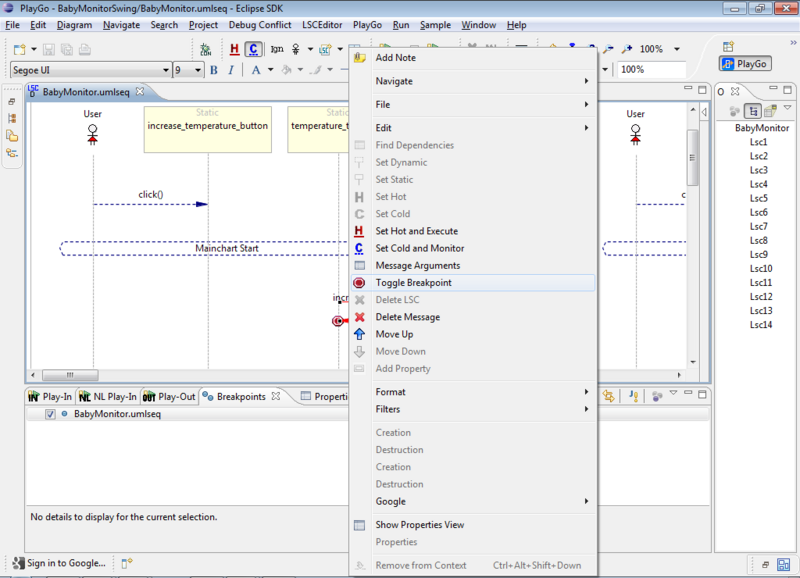Close the BabyMonitor.umlseq editor tab
Image resolution: width=800 pixels, height=578 pixels.
pos(140,91)
